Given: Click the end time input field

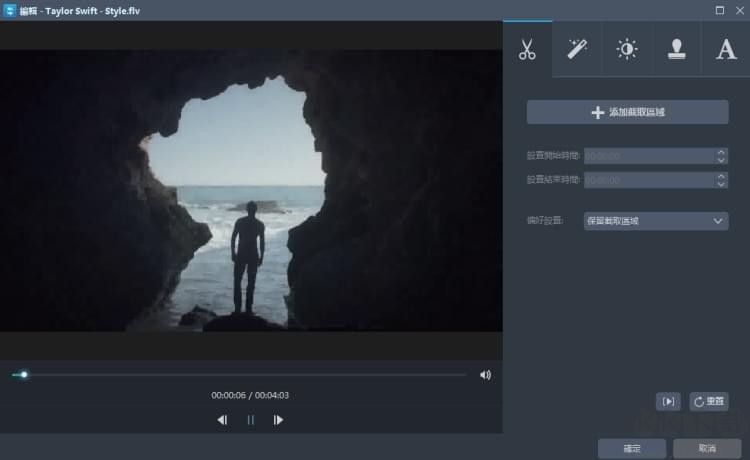Looking at the screenshot, I should [x=648, y=180].
